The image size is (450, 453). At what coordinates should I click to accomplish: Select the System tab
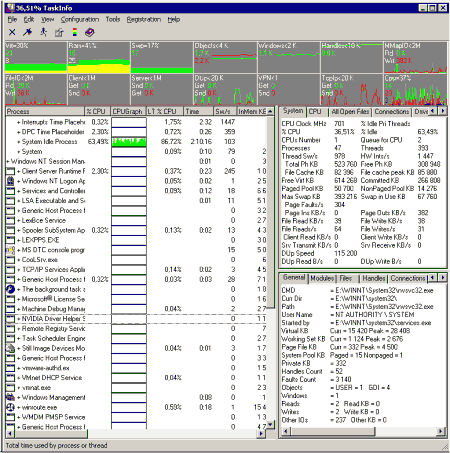(293, 111)
